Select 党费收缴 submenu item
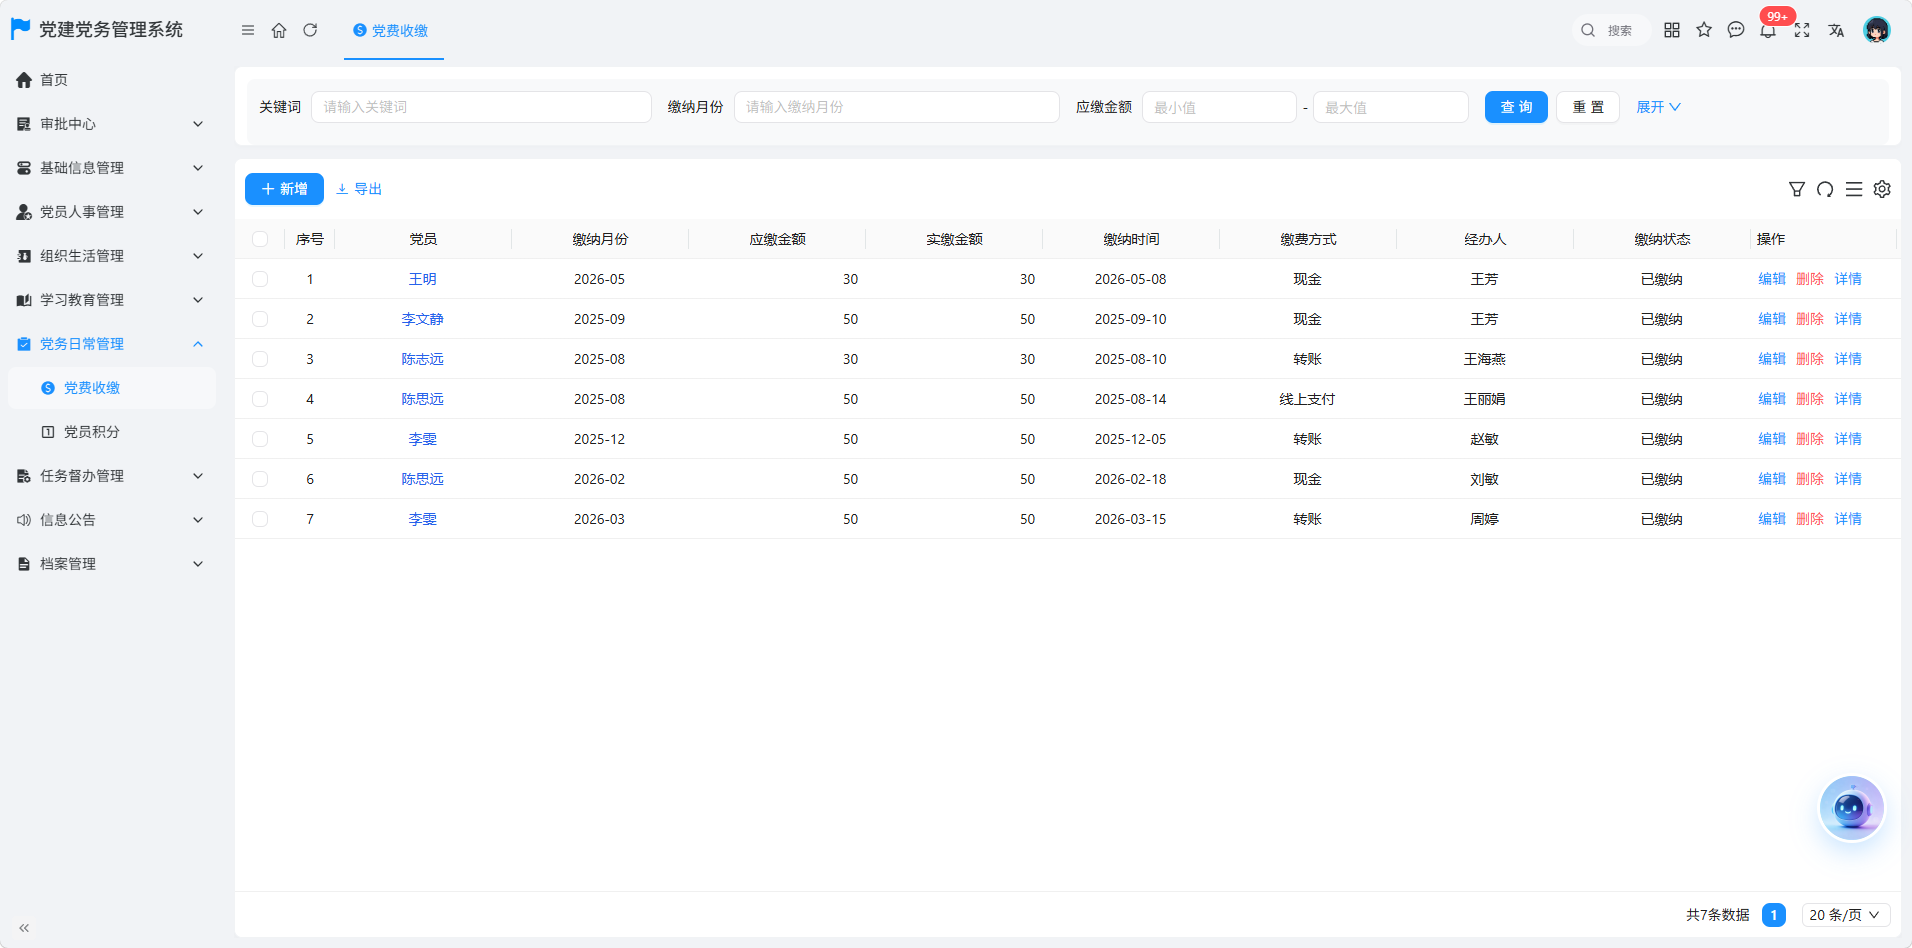The width and height of the screenshot is (1912, 948). click(x=112, y=388)
